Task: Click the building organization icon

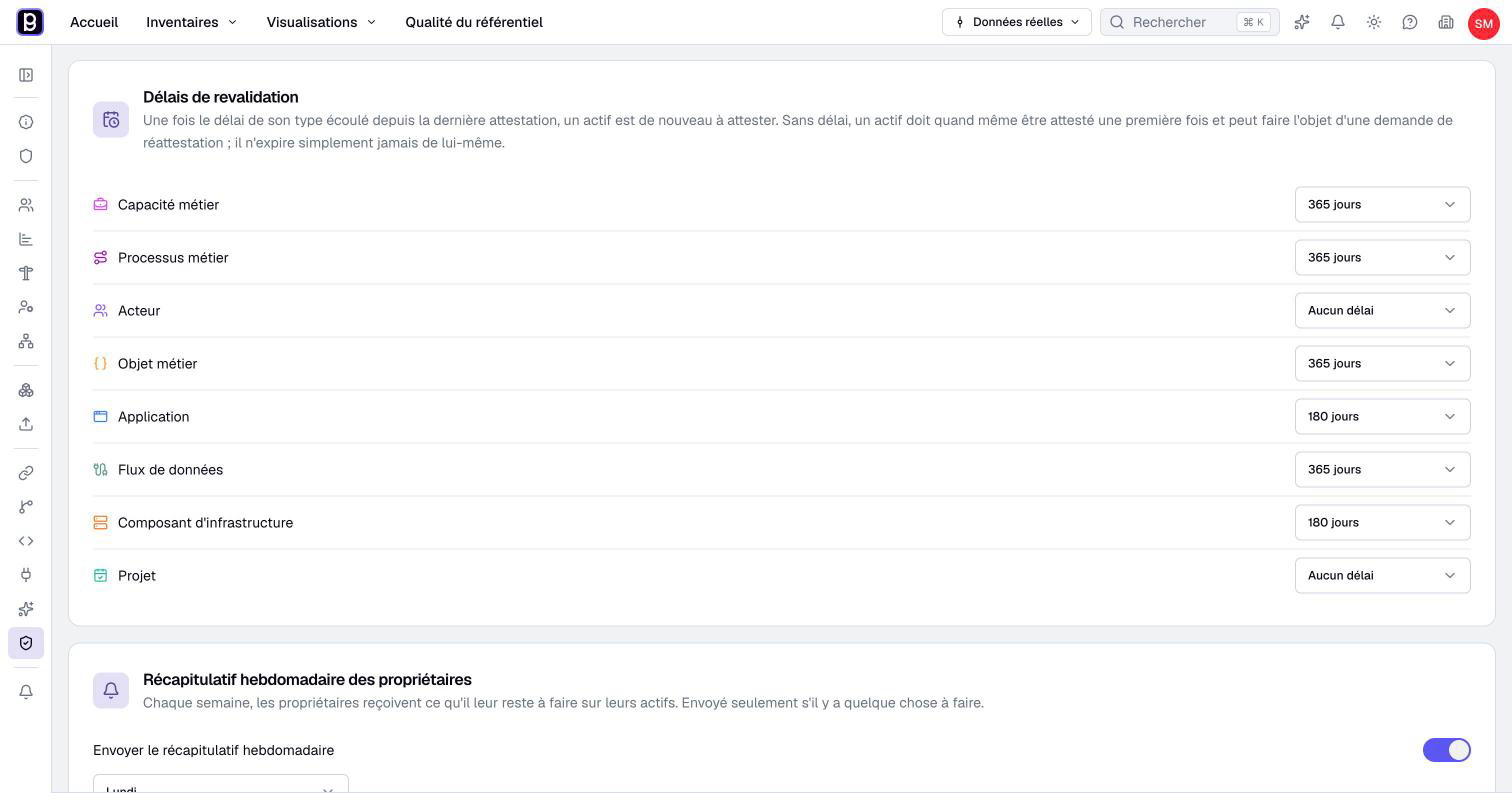Action: pos(1446,22)
